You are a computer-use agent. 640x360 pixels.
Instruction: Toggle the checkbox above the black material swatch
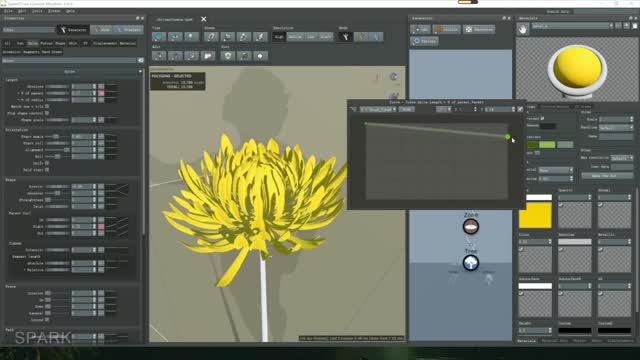542,118
